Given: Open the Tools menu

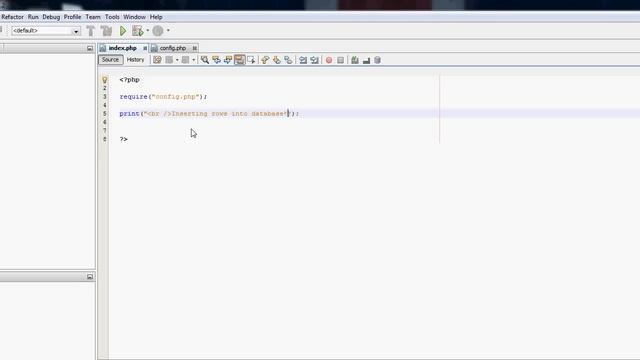Looking at the screenshot, I should click(112, 17).
